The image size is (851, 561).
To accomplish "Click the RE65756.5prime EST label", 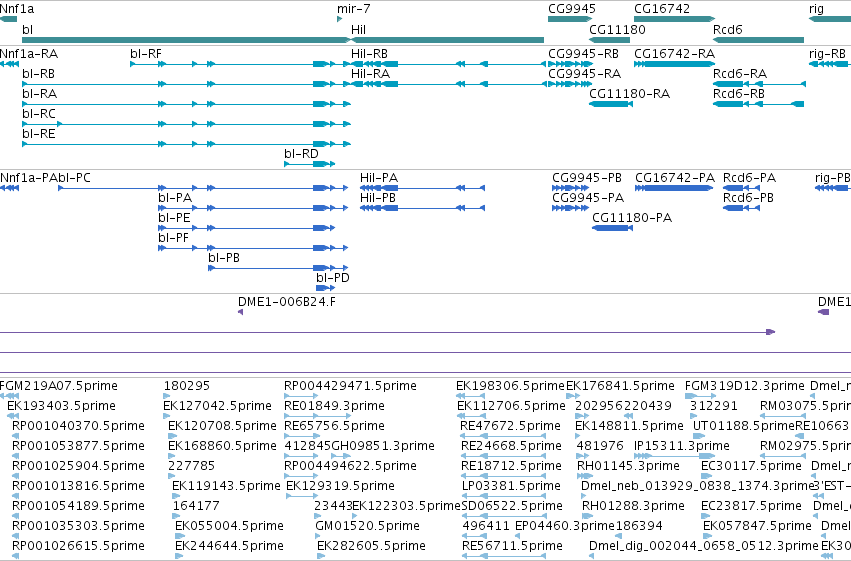I will point(334,426).
